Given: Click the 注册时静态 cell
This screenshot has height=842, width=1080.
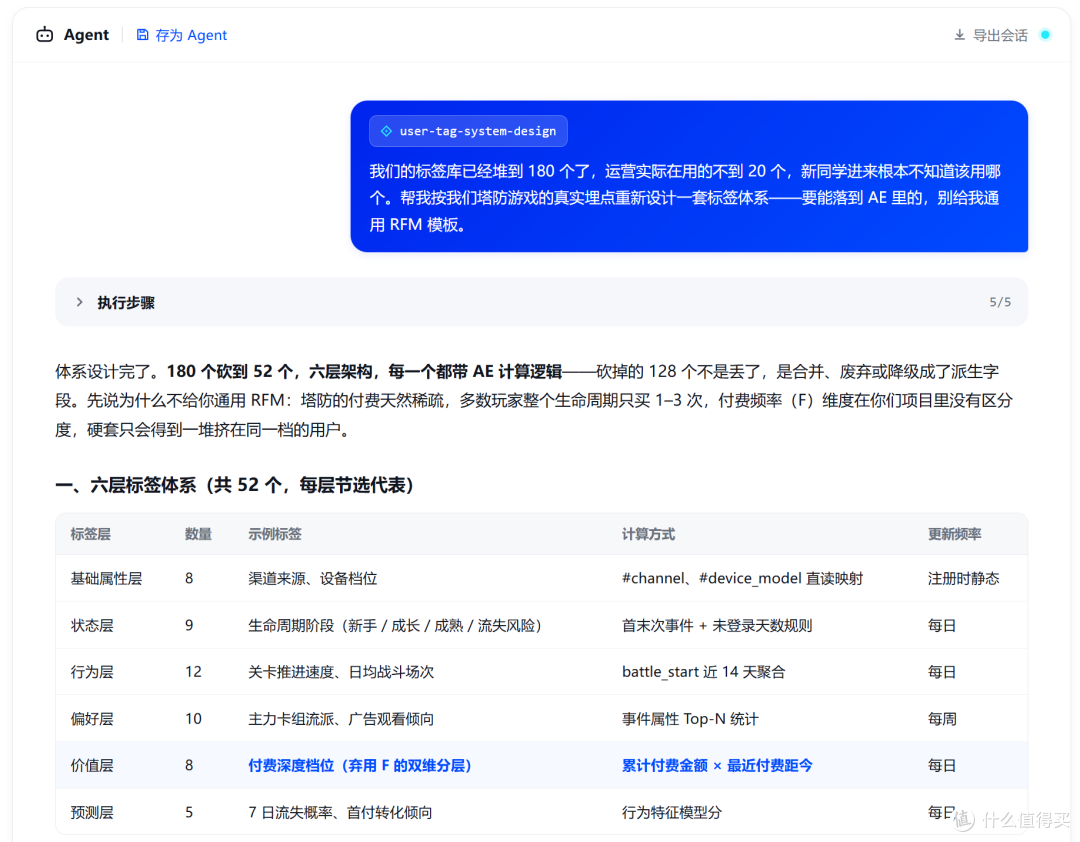Looking at the screenshot, I should click(x=963, y=578).
